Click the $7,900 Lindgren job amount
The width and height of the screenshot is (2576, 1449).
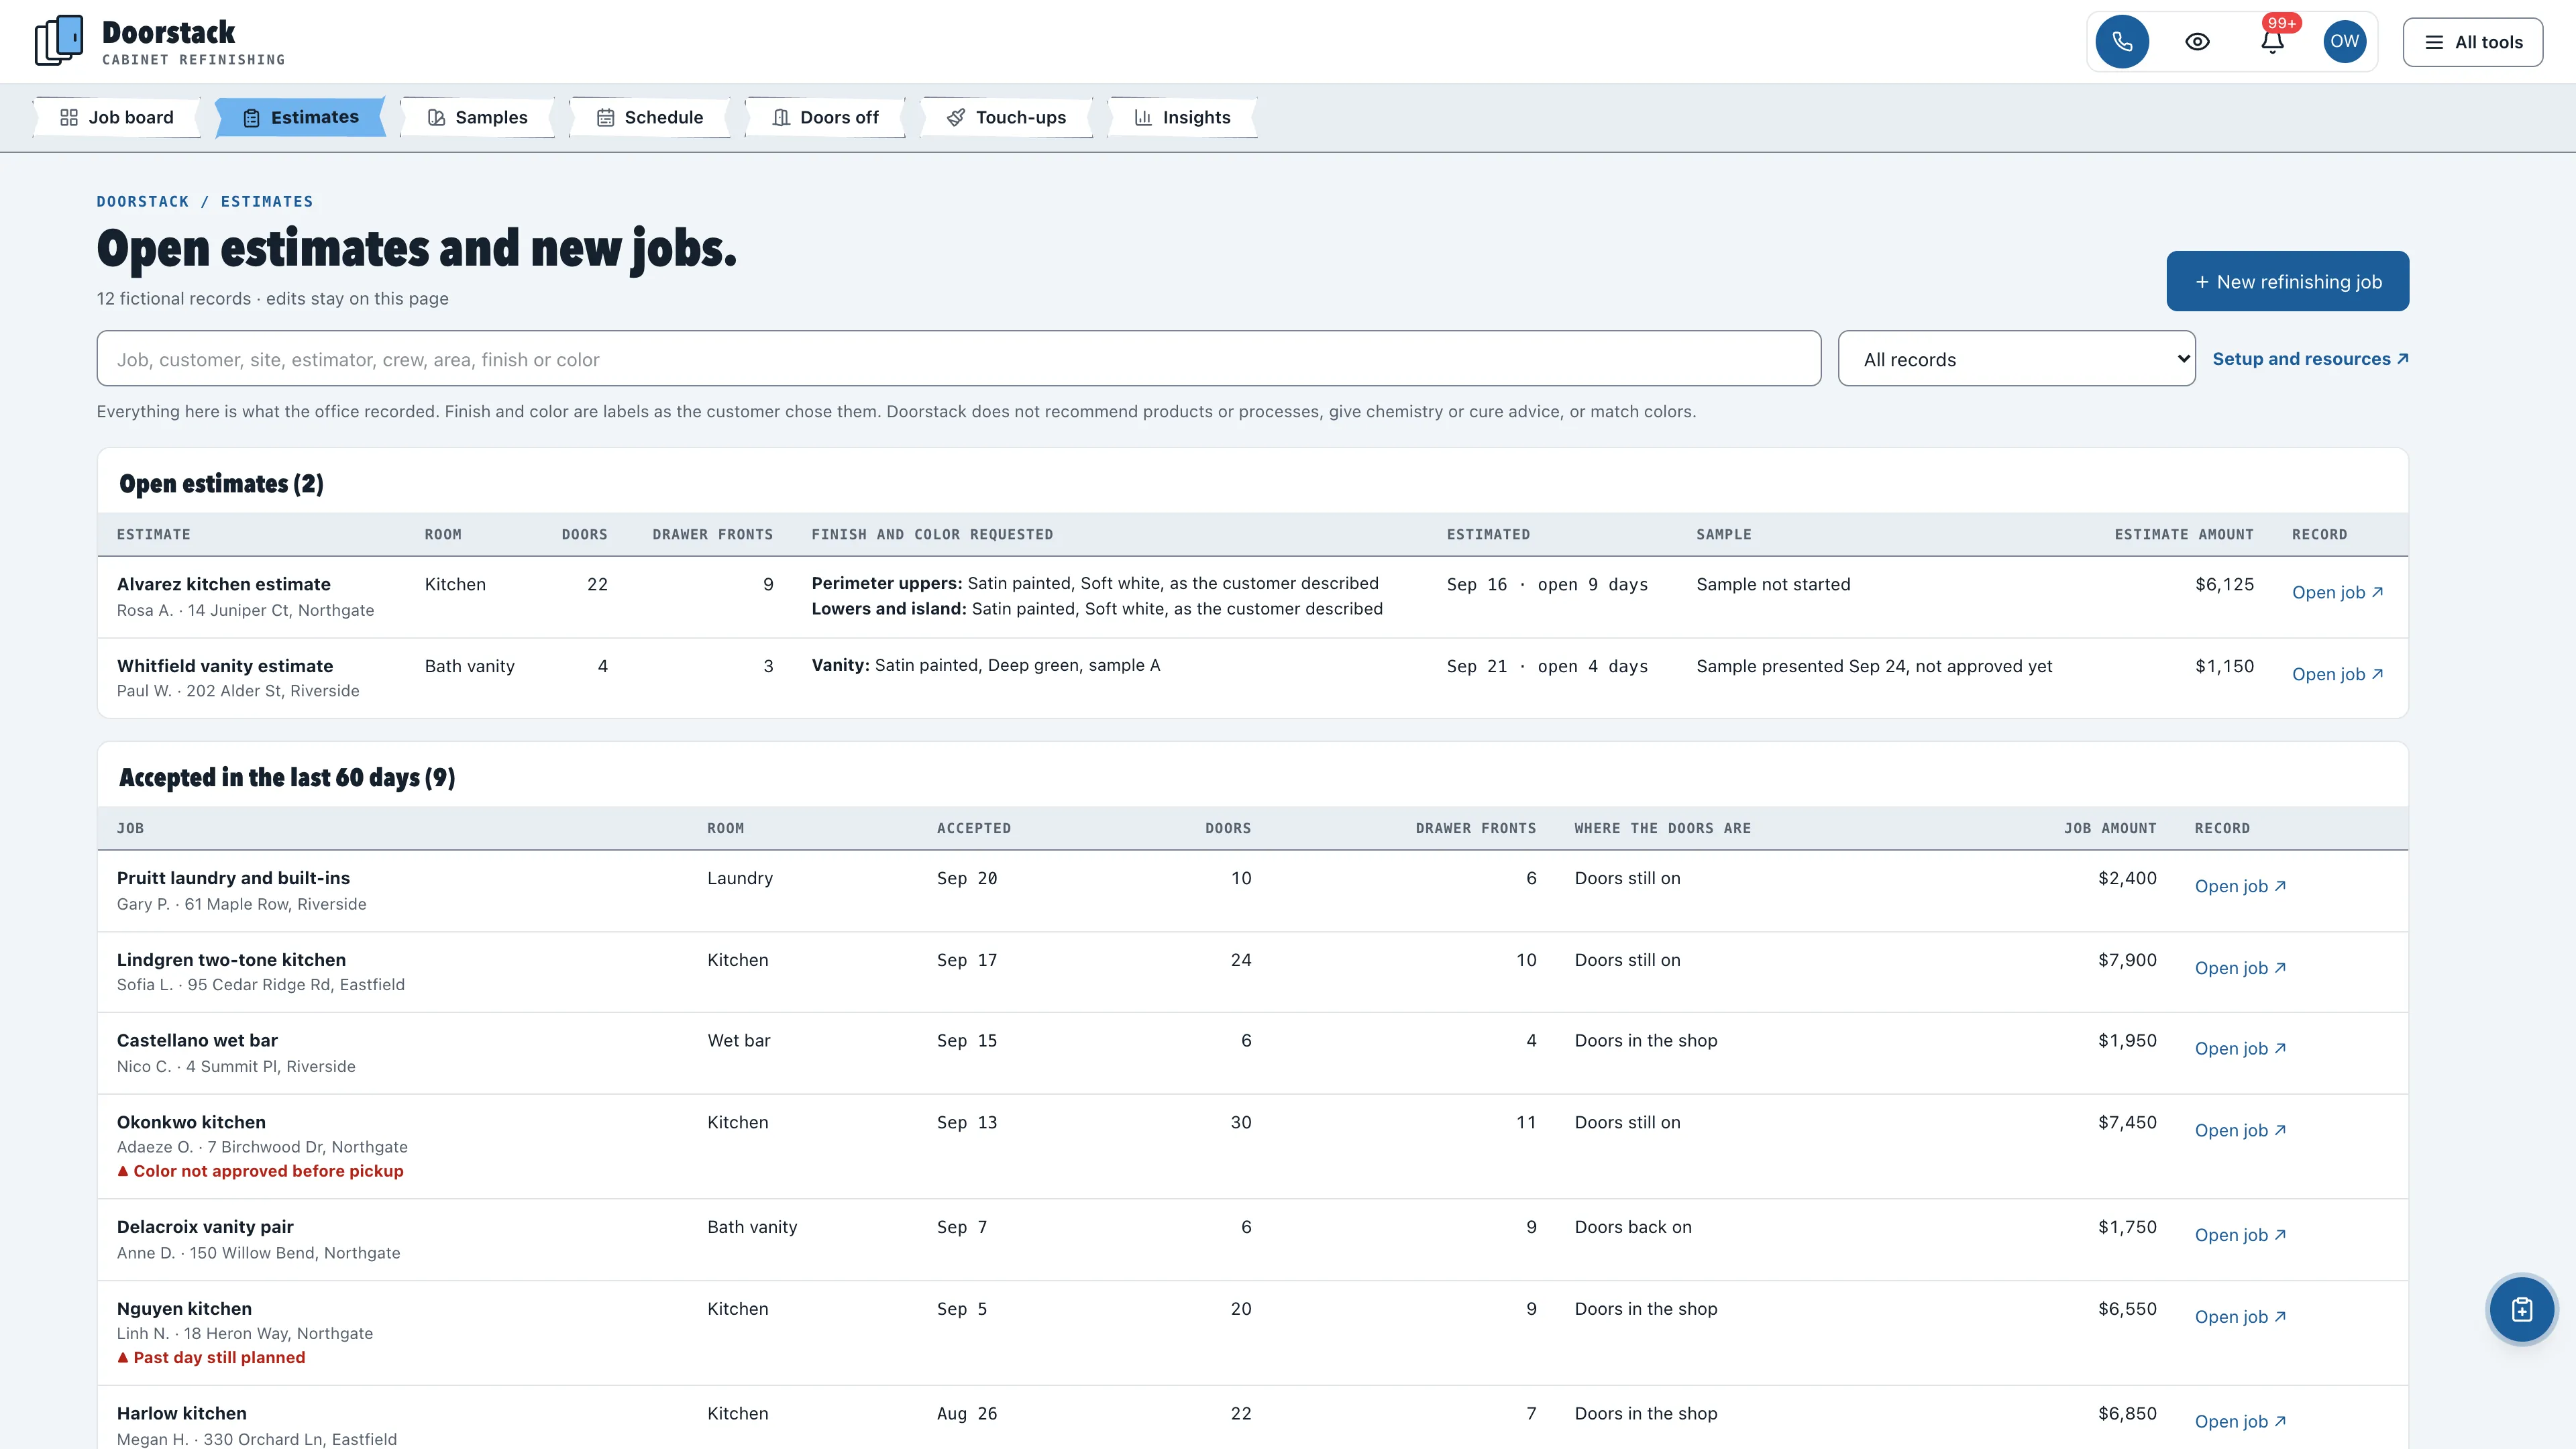(x=2127, y=960)
